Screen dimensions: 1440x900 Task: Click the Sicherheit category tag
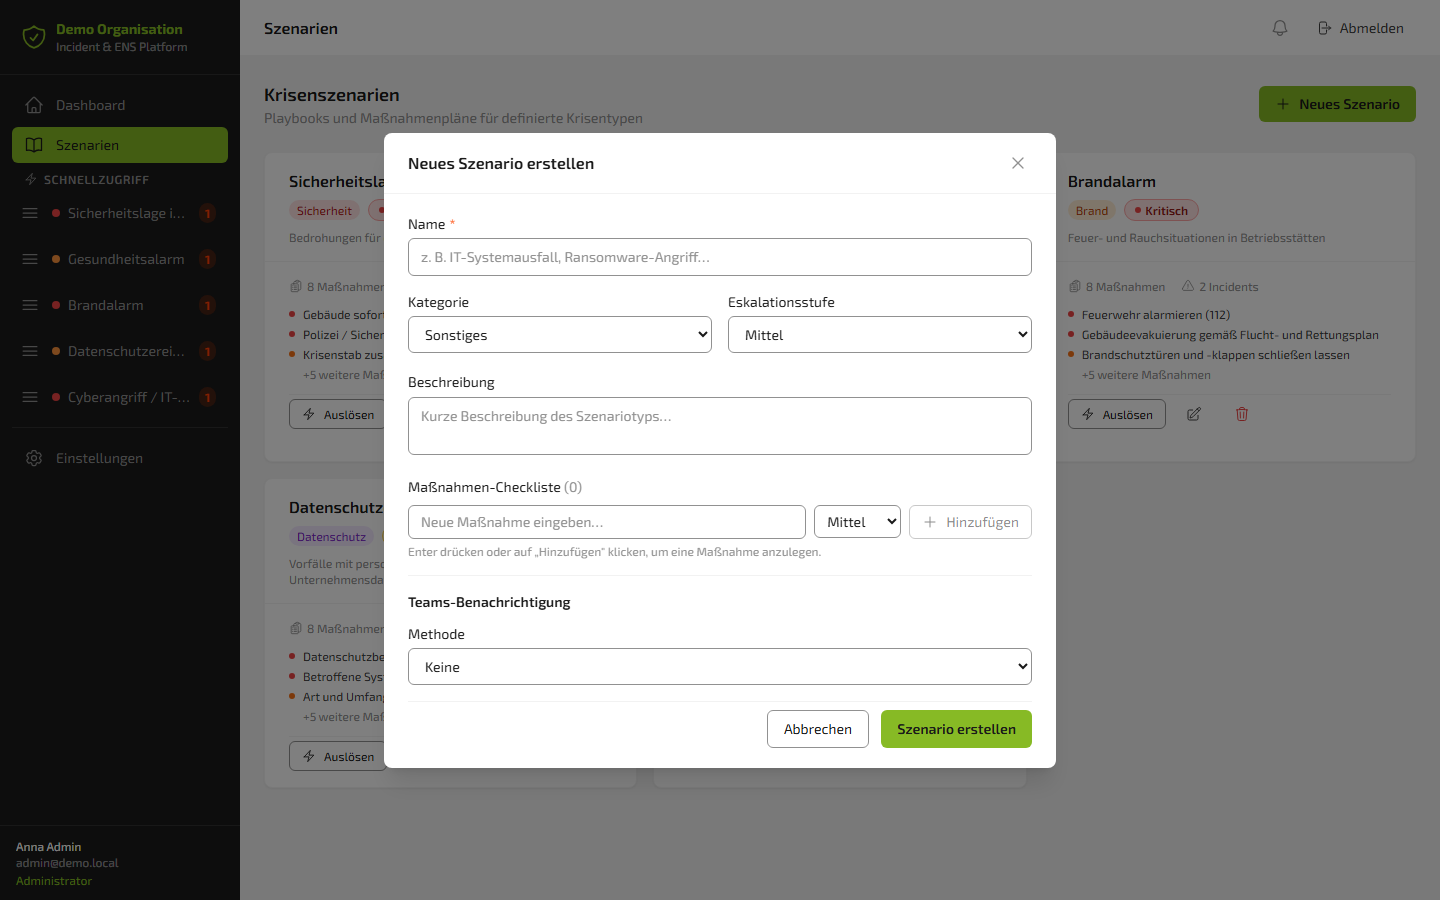click(x=324, y=211)
